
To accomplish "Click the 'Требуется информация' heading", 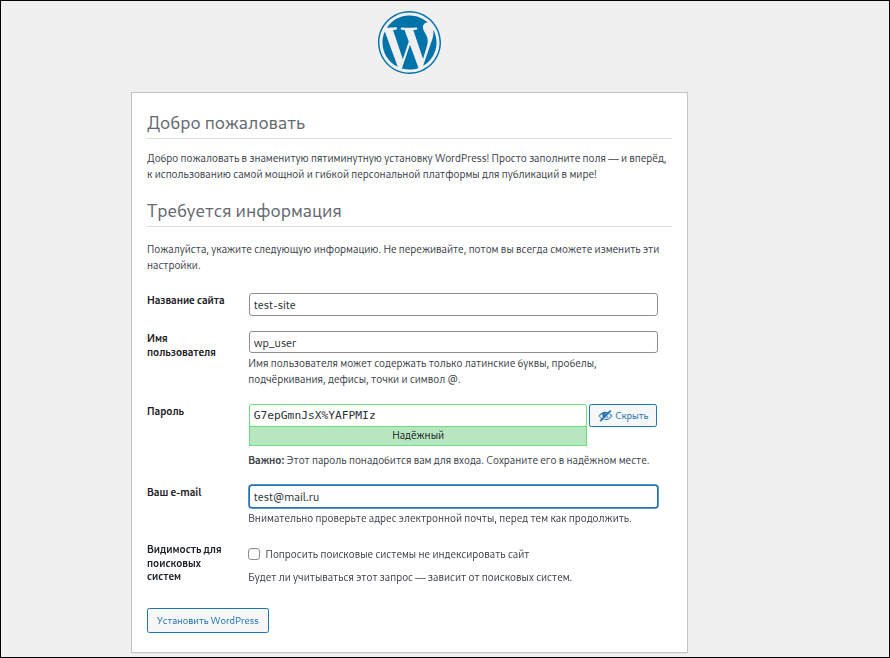I will click(x=244, y=211).
